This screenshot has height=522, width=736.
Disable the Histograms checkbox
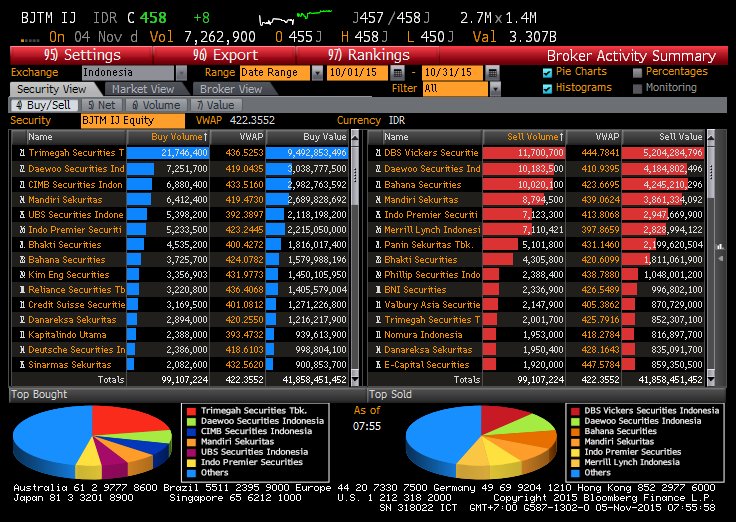(547, 88)
